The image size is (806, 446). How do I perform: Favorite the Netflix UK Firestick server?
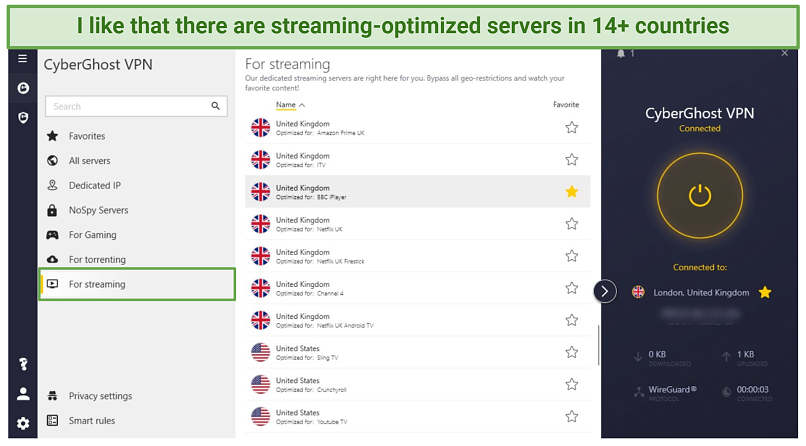click(x=572, y=256)
